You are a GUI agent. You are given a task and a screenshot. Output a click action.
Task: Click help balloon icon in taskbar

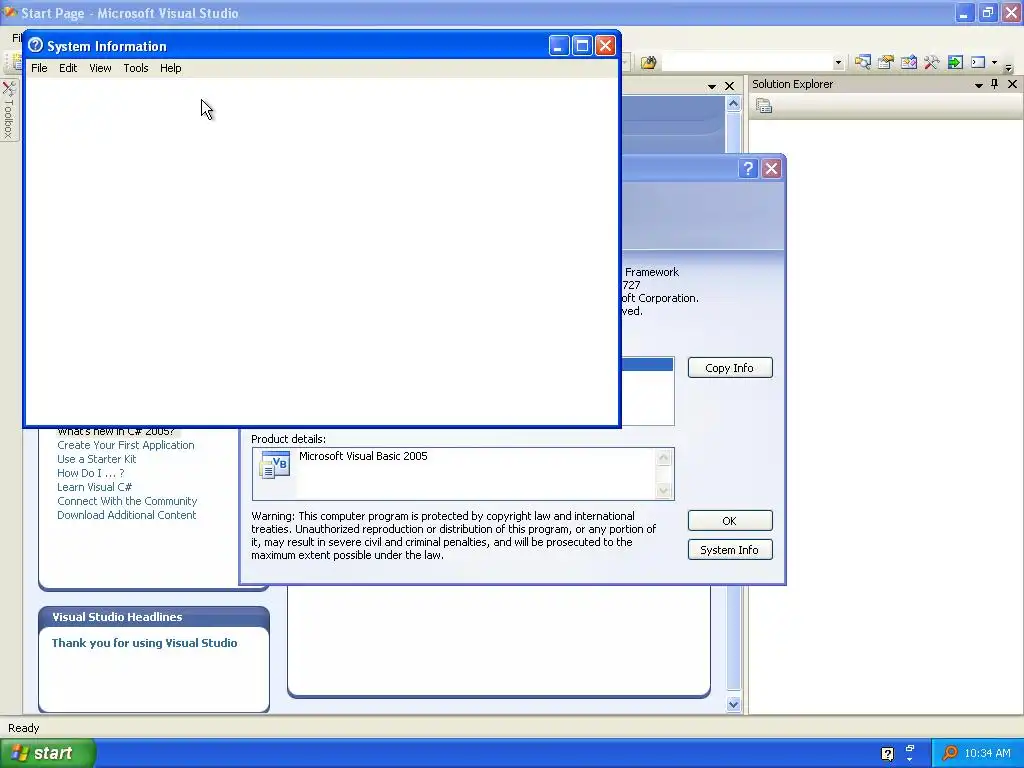[887, 754]
